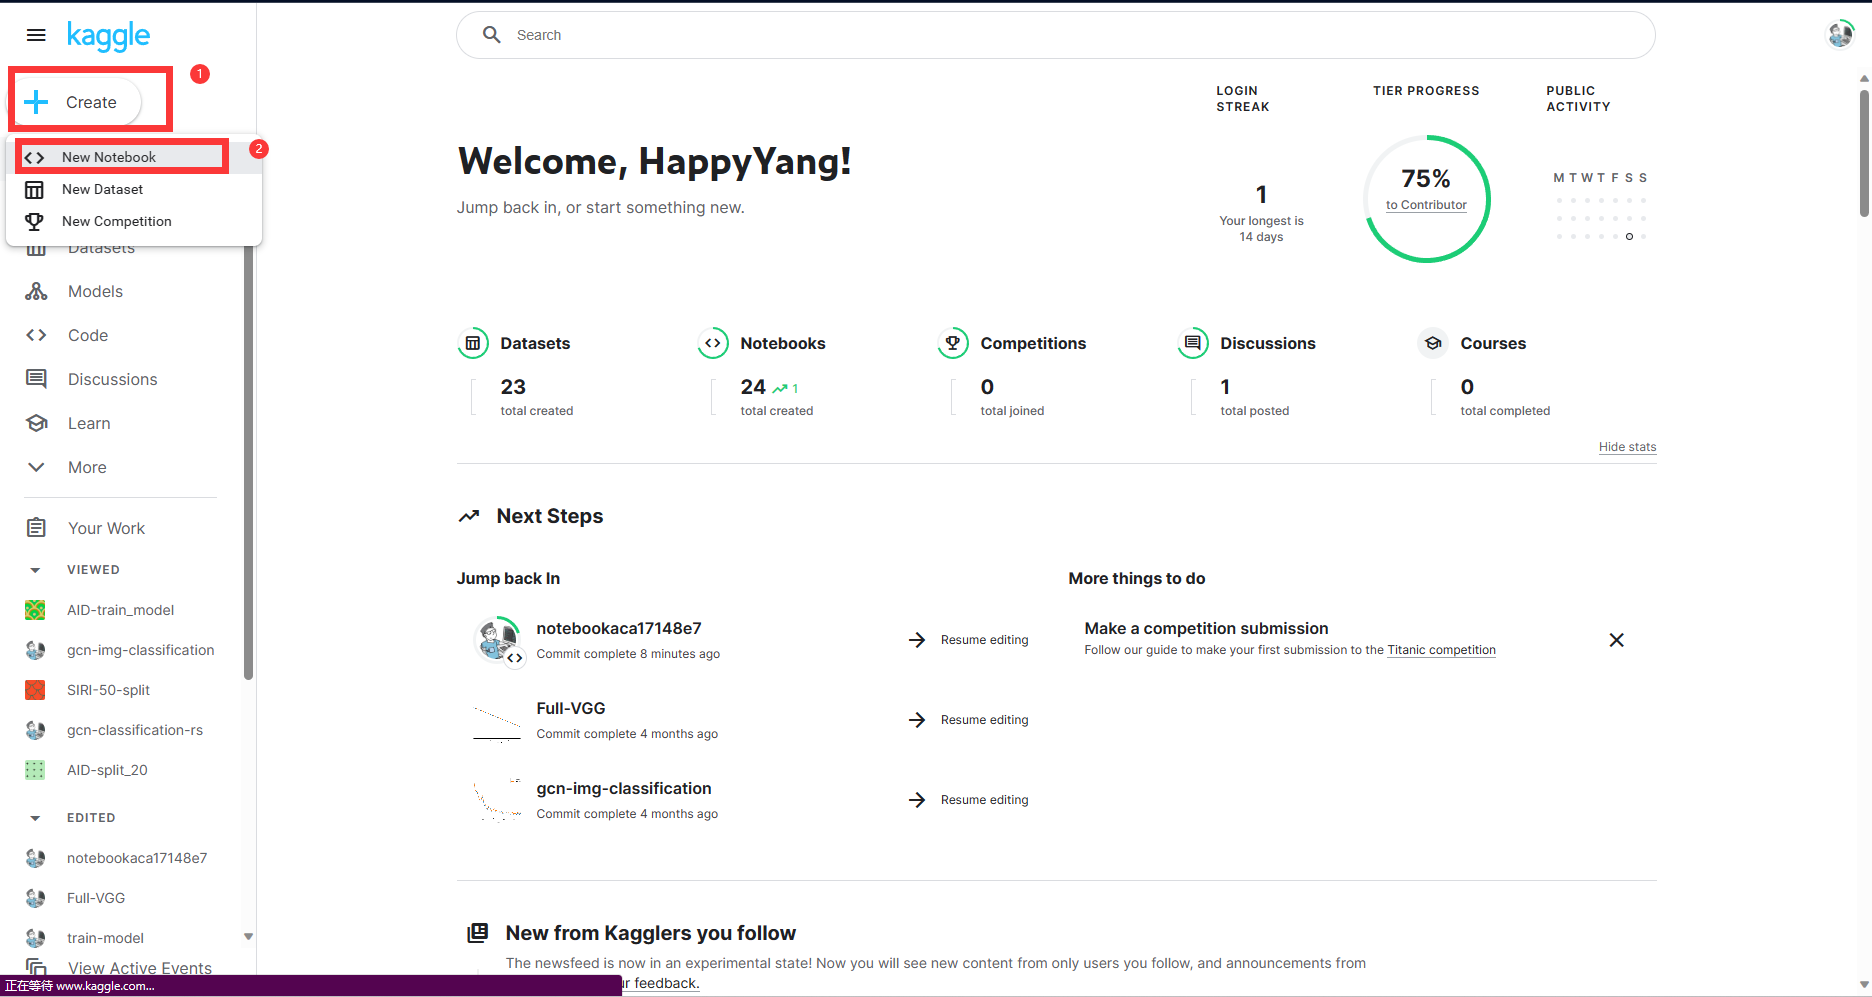Click the New Dataset table icon

[x=34, y=189]
